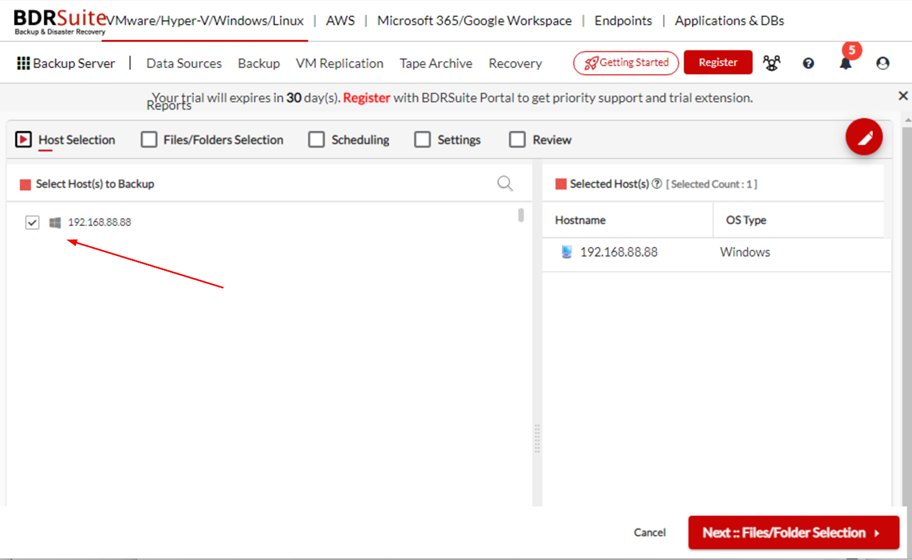Click the Register link in trial banner

[x=366, y=98]
